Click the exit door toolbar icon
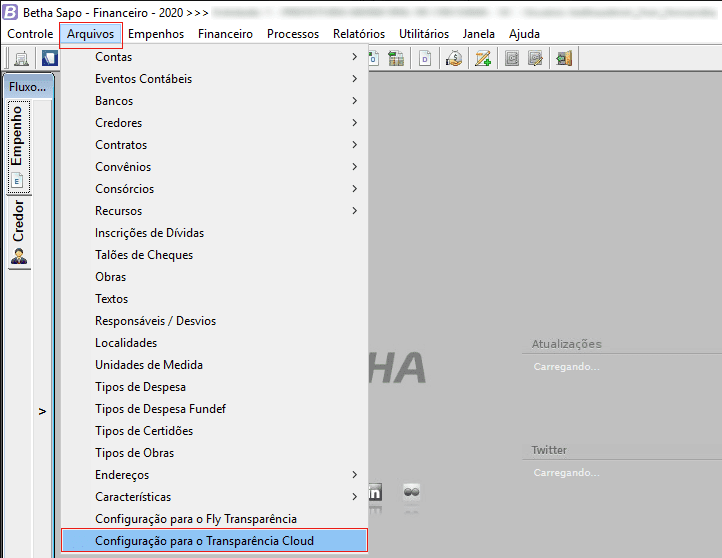This screenshot has height=558, width=722. (564, 58)
